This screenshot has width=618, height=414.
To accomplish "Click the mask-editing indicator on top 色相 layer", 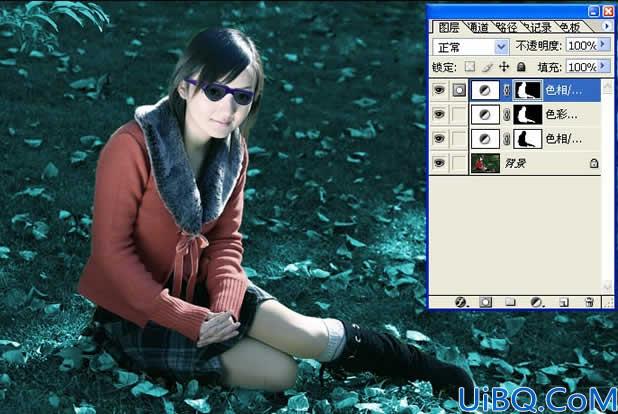I will (459, 90).
